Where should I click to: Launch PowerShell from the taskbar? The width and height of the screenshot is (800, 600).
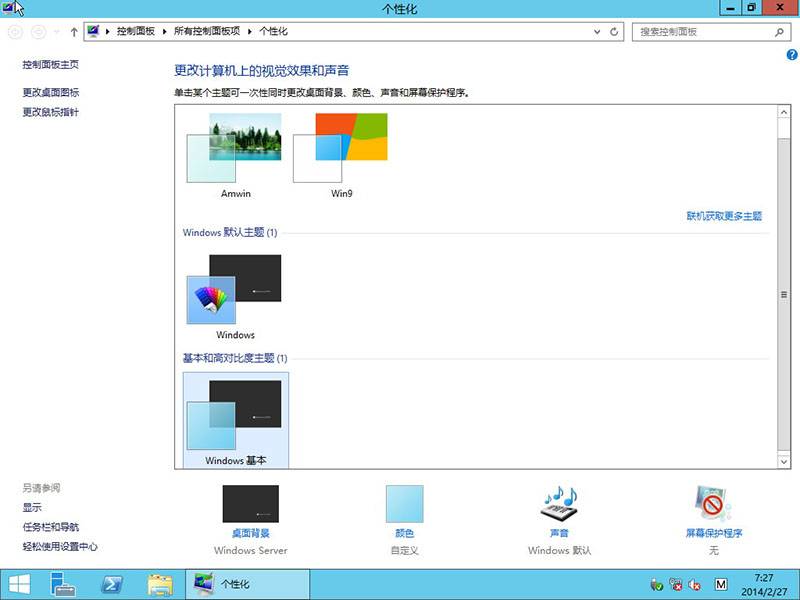[x=112, y=584]
